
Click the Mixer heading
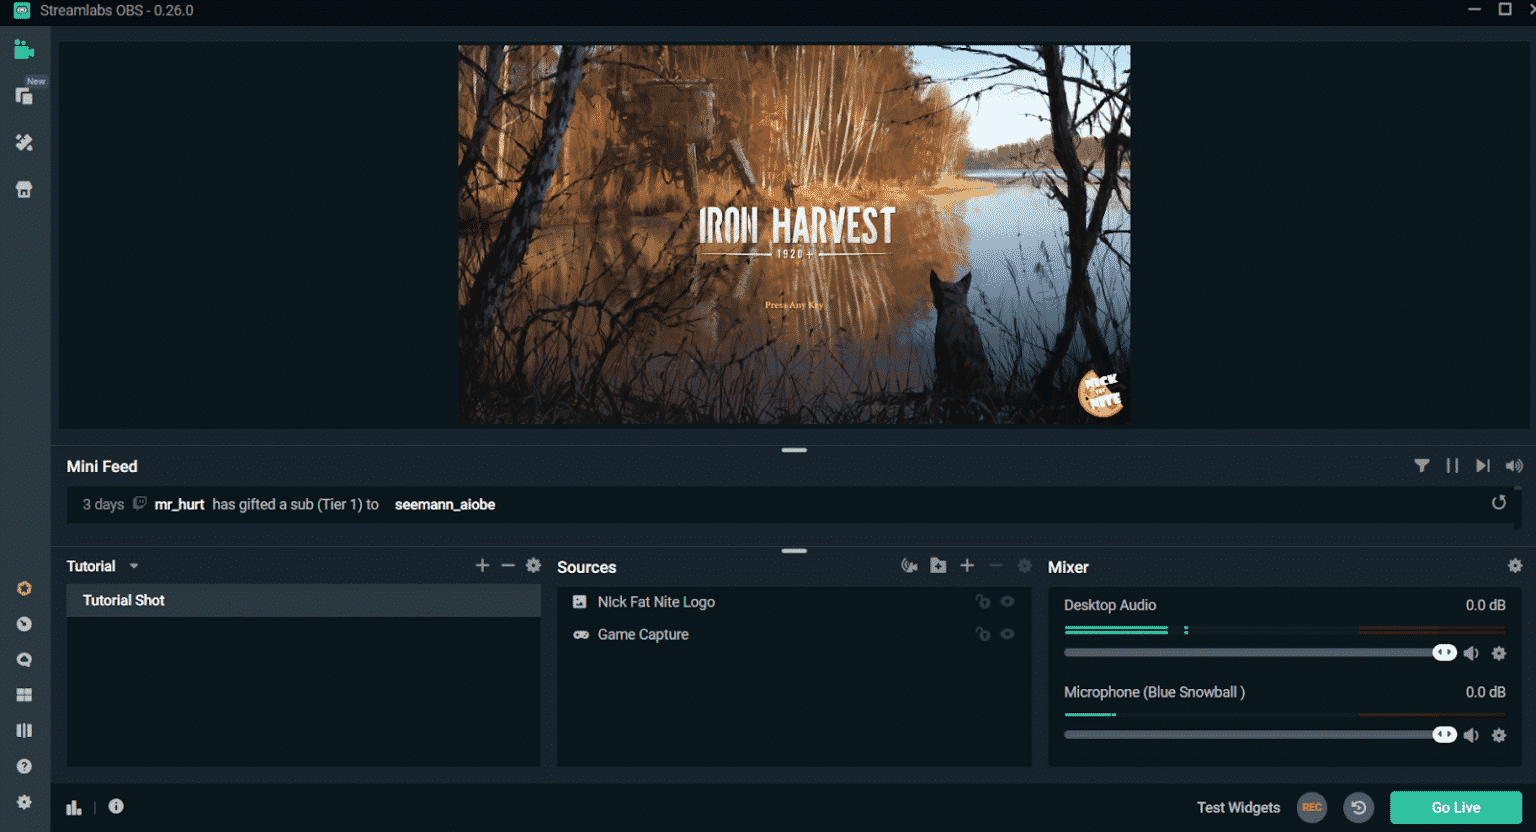[x=1068, y=567]
